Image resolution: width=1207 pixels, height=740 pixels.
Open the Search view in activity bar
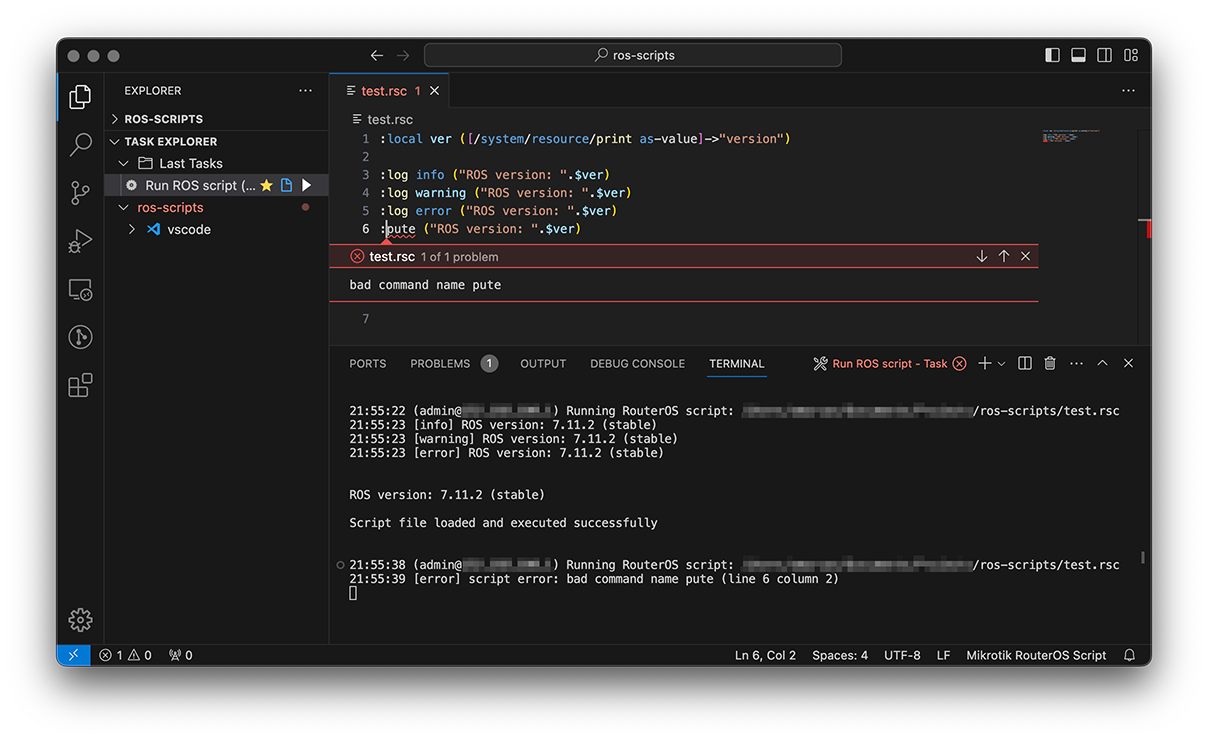80,145
